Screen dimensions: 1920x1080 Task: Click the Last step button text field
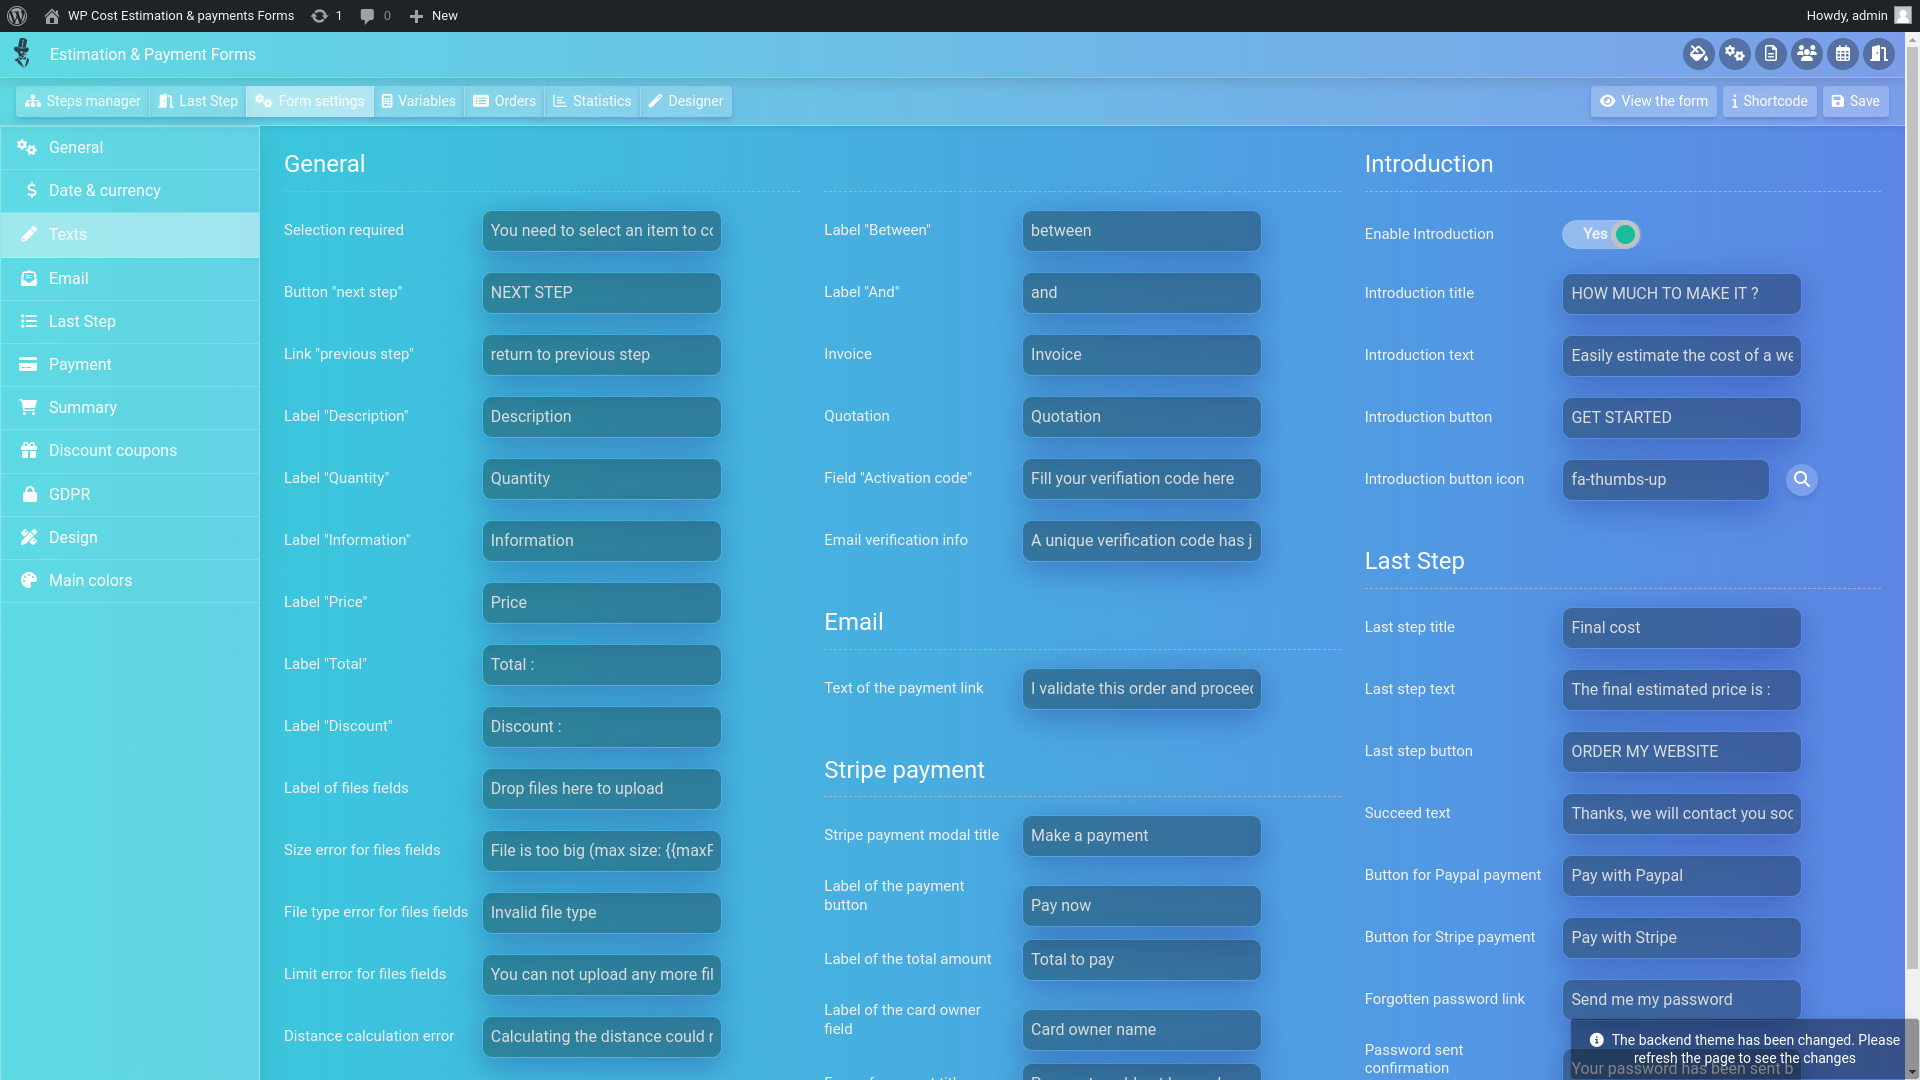coord(1681,752)
